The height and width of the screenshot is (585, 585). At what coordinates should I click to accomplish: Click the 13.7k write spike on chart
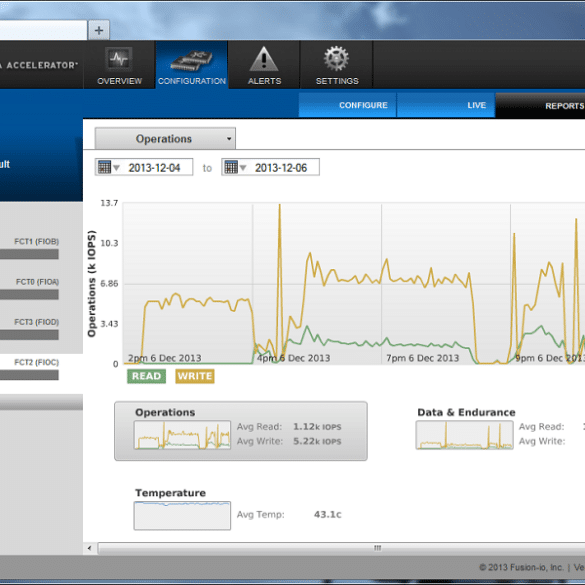[279, 205]
